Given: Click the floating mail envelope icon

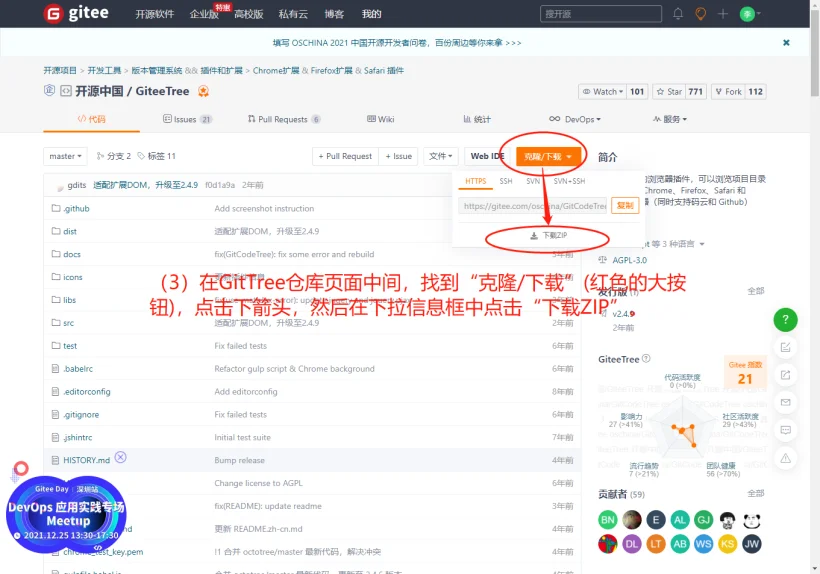Looking at the screenshot, I should pyautogui.click(x=785, y=403).
